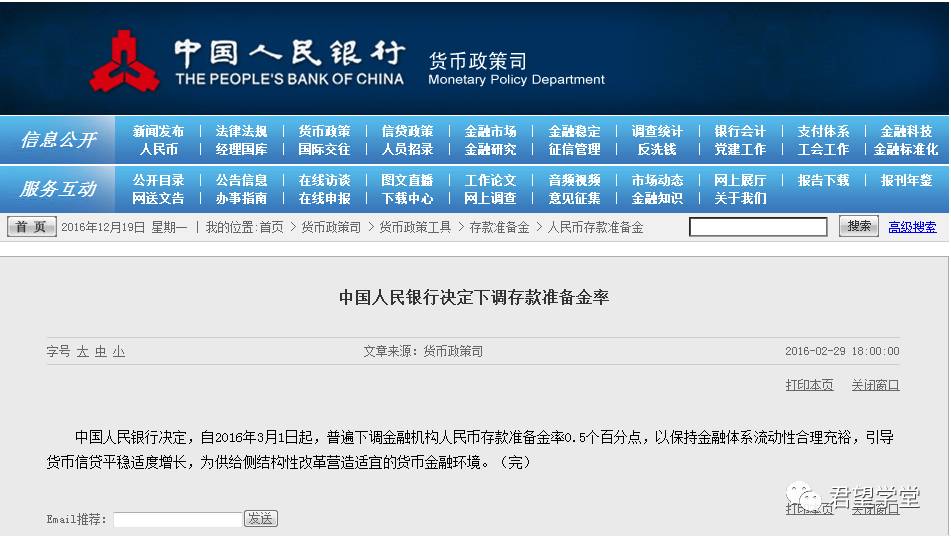The width and height of the screenshot is (951, 539).
Task: Open 公开目录 link
Action: click(x=158, y=181)
